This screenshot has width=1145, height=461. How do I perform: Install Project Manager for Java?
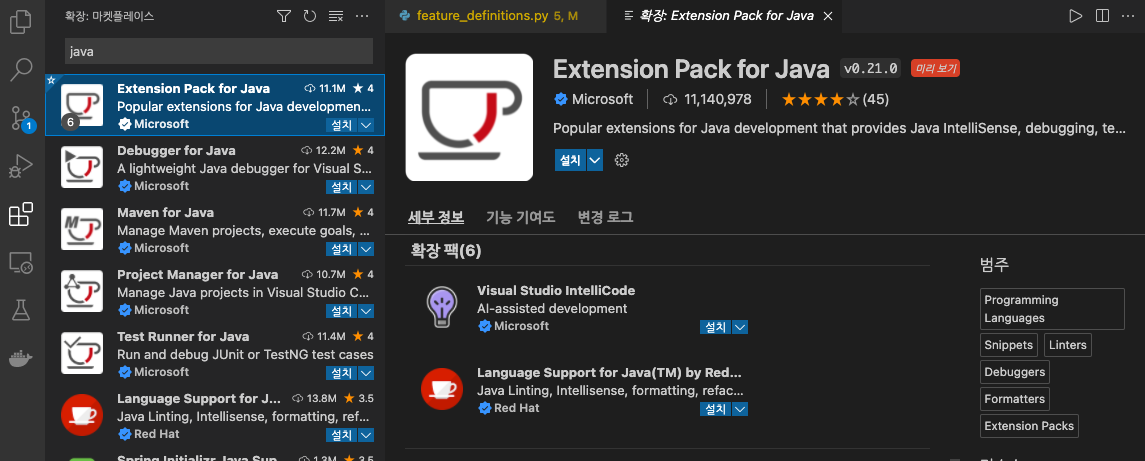(x=342, y=311)
